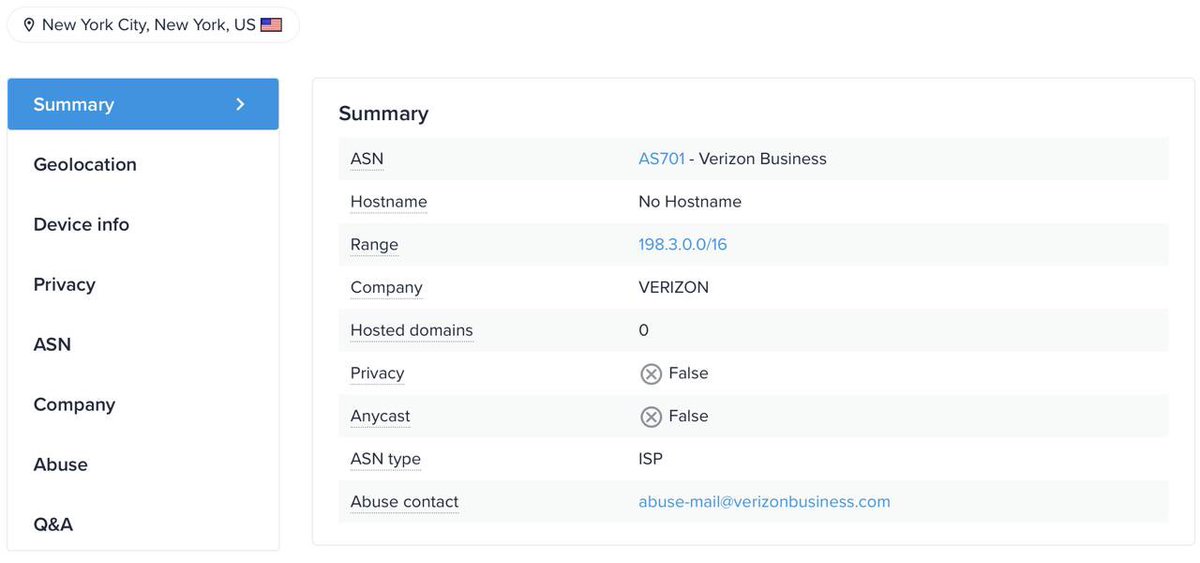Click the 198.3.0.0/16 range link

tap(682, 244)
